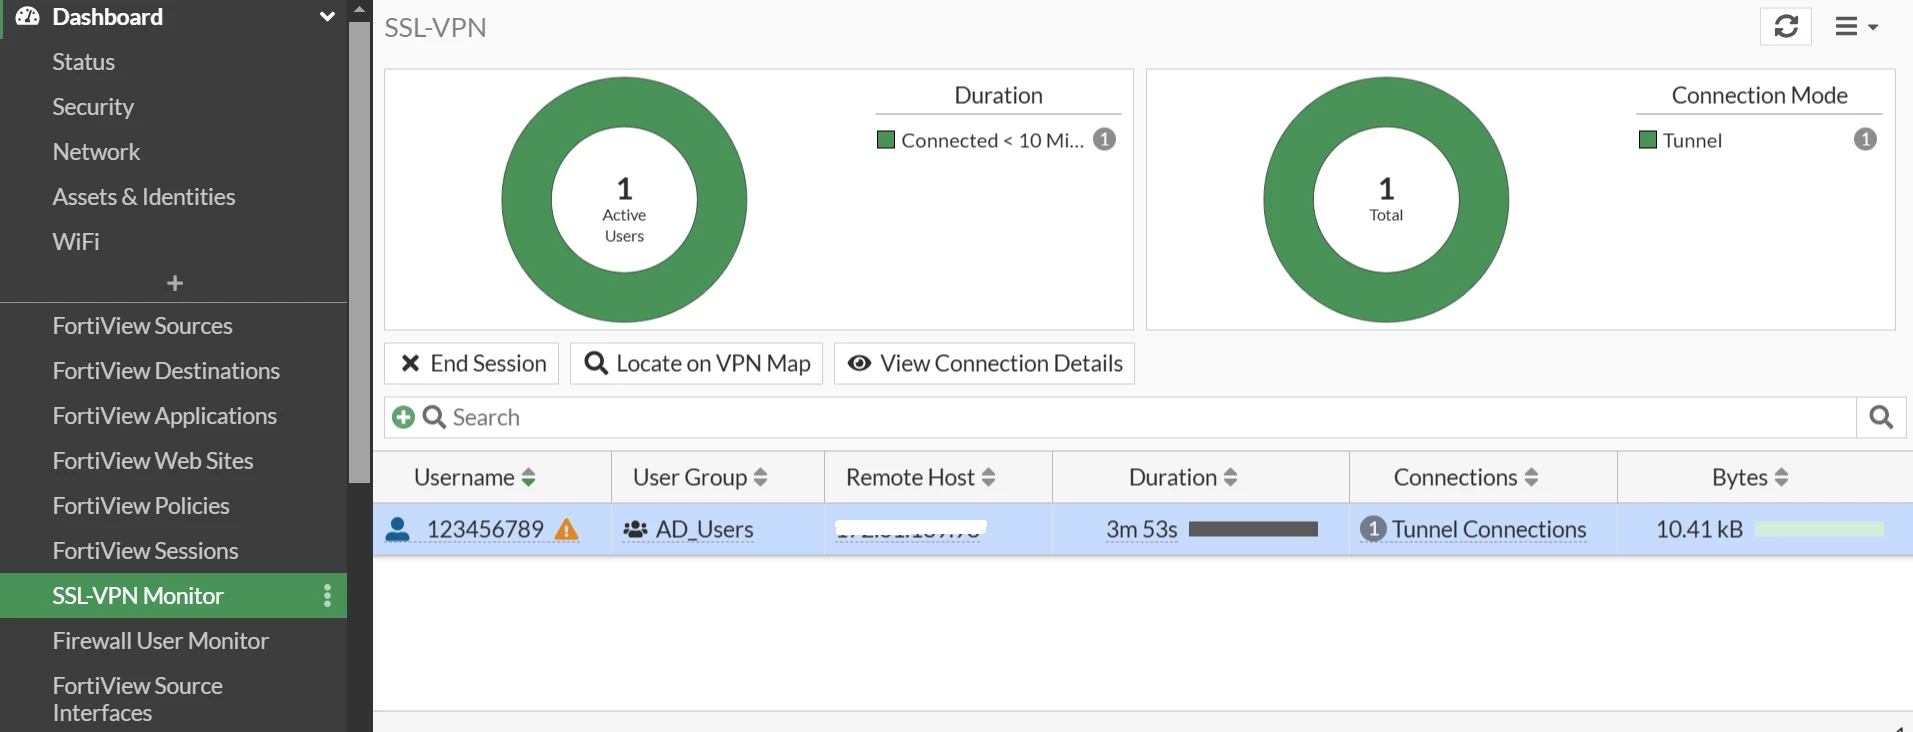Click green Connected < 10 Mi legend swatch
The height and width of the screenshot is (732, 1913).
click(x=885, y=139)
